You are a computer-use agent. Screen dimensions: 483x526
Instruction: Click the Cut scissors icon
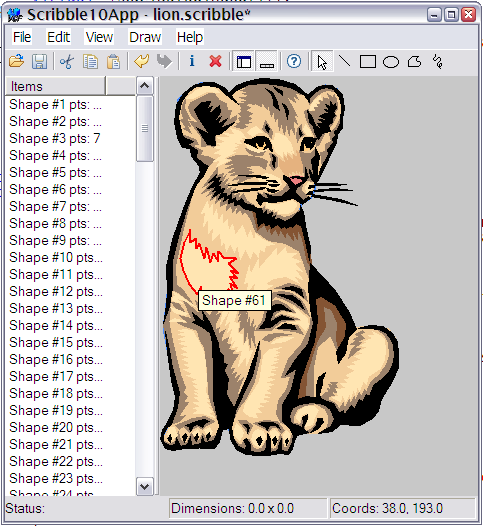point(67,61)
